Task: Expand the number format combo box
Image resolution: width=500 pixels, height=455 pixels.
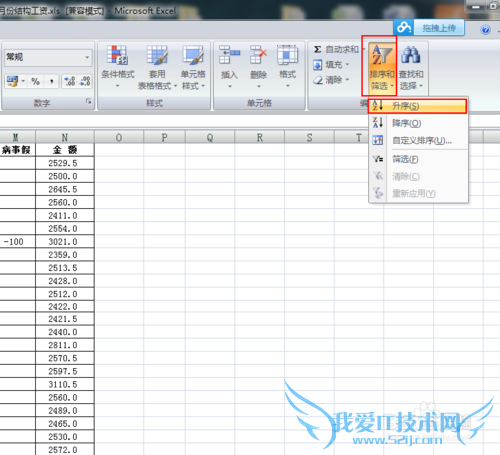Action: [x=87, y=57]
